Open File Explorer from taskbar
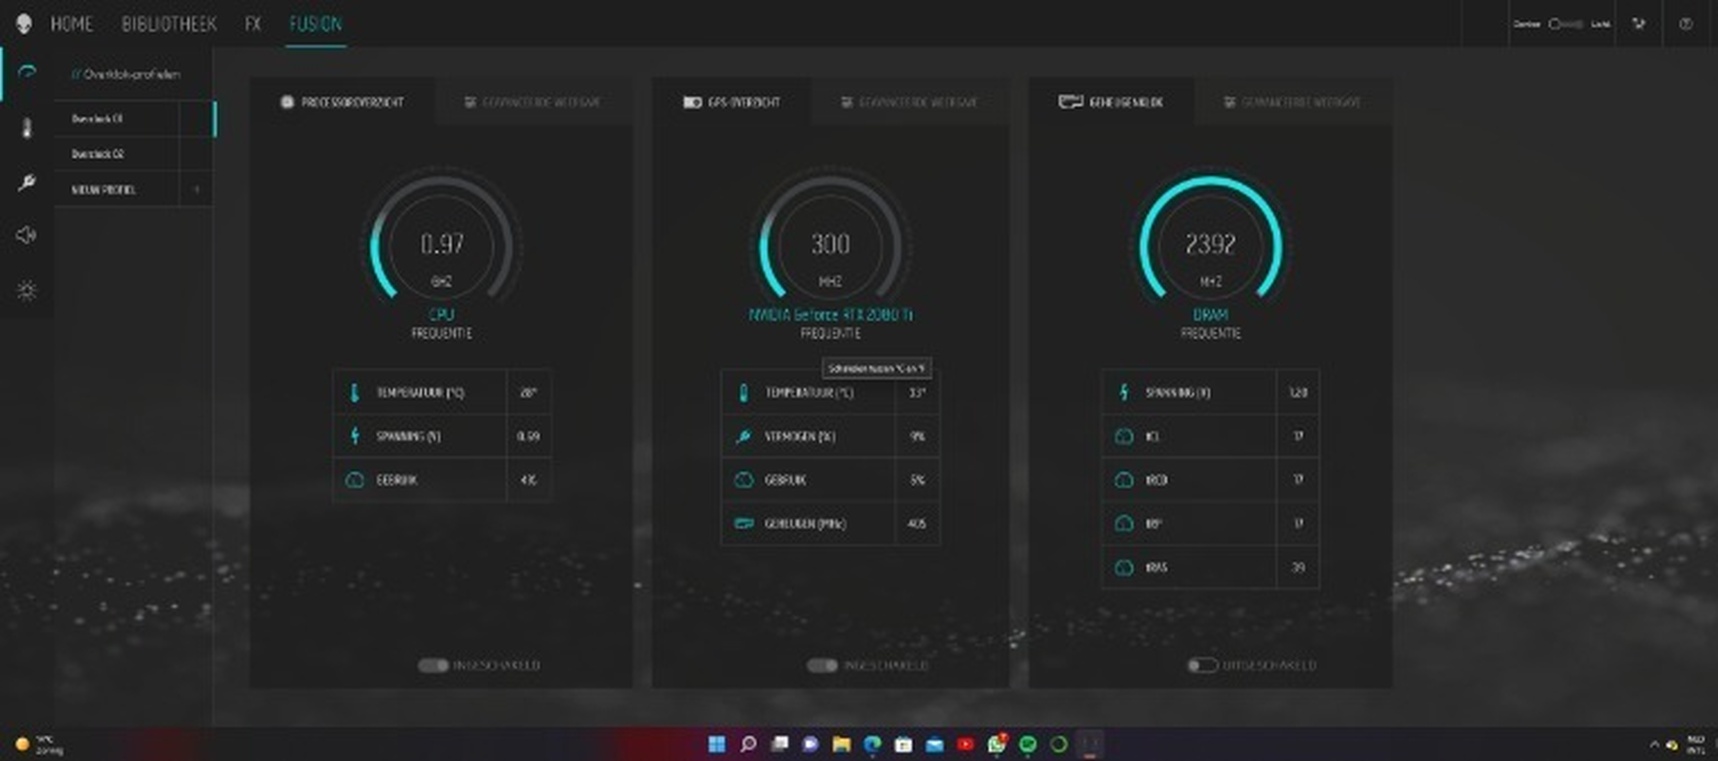1718x761 pixels. 841,744
